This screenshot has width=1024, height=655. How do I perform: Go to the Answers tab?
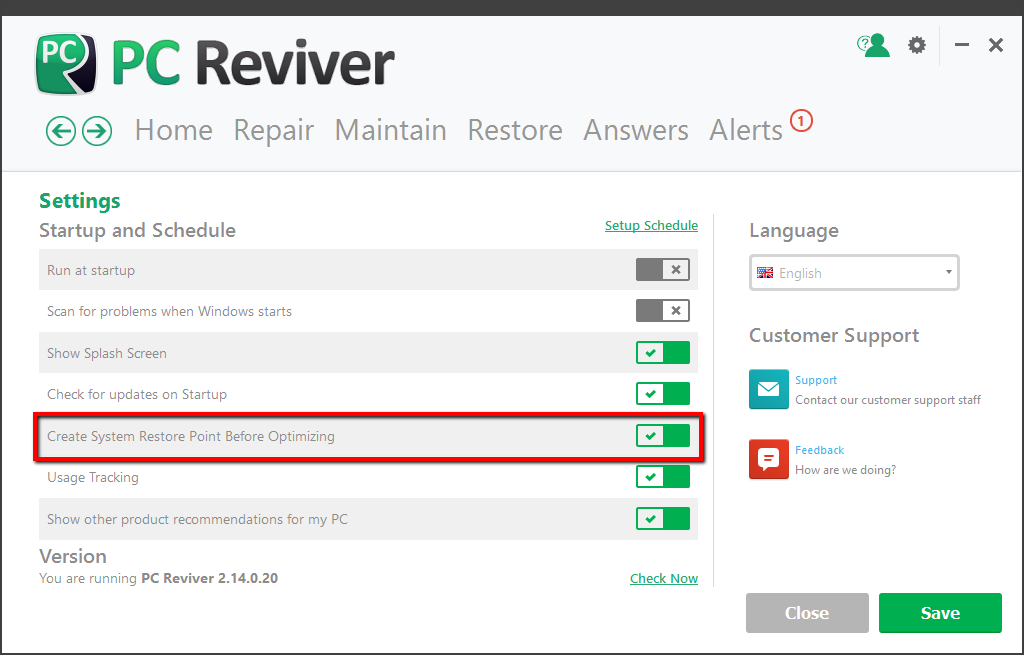tap(636, 130)
